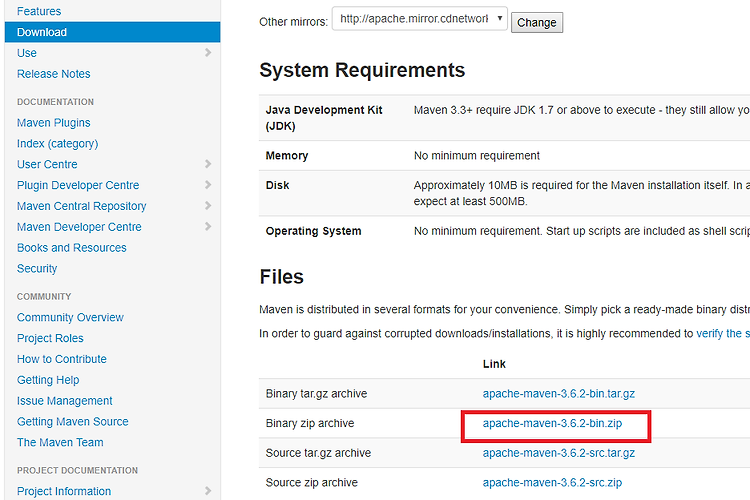Open Getting Maven Source link
Viewport: 750px width, 500px height.
pyautogui.click(x=73, y=422)
